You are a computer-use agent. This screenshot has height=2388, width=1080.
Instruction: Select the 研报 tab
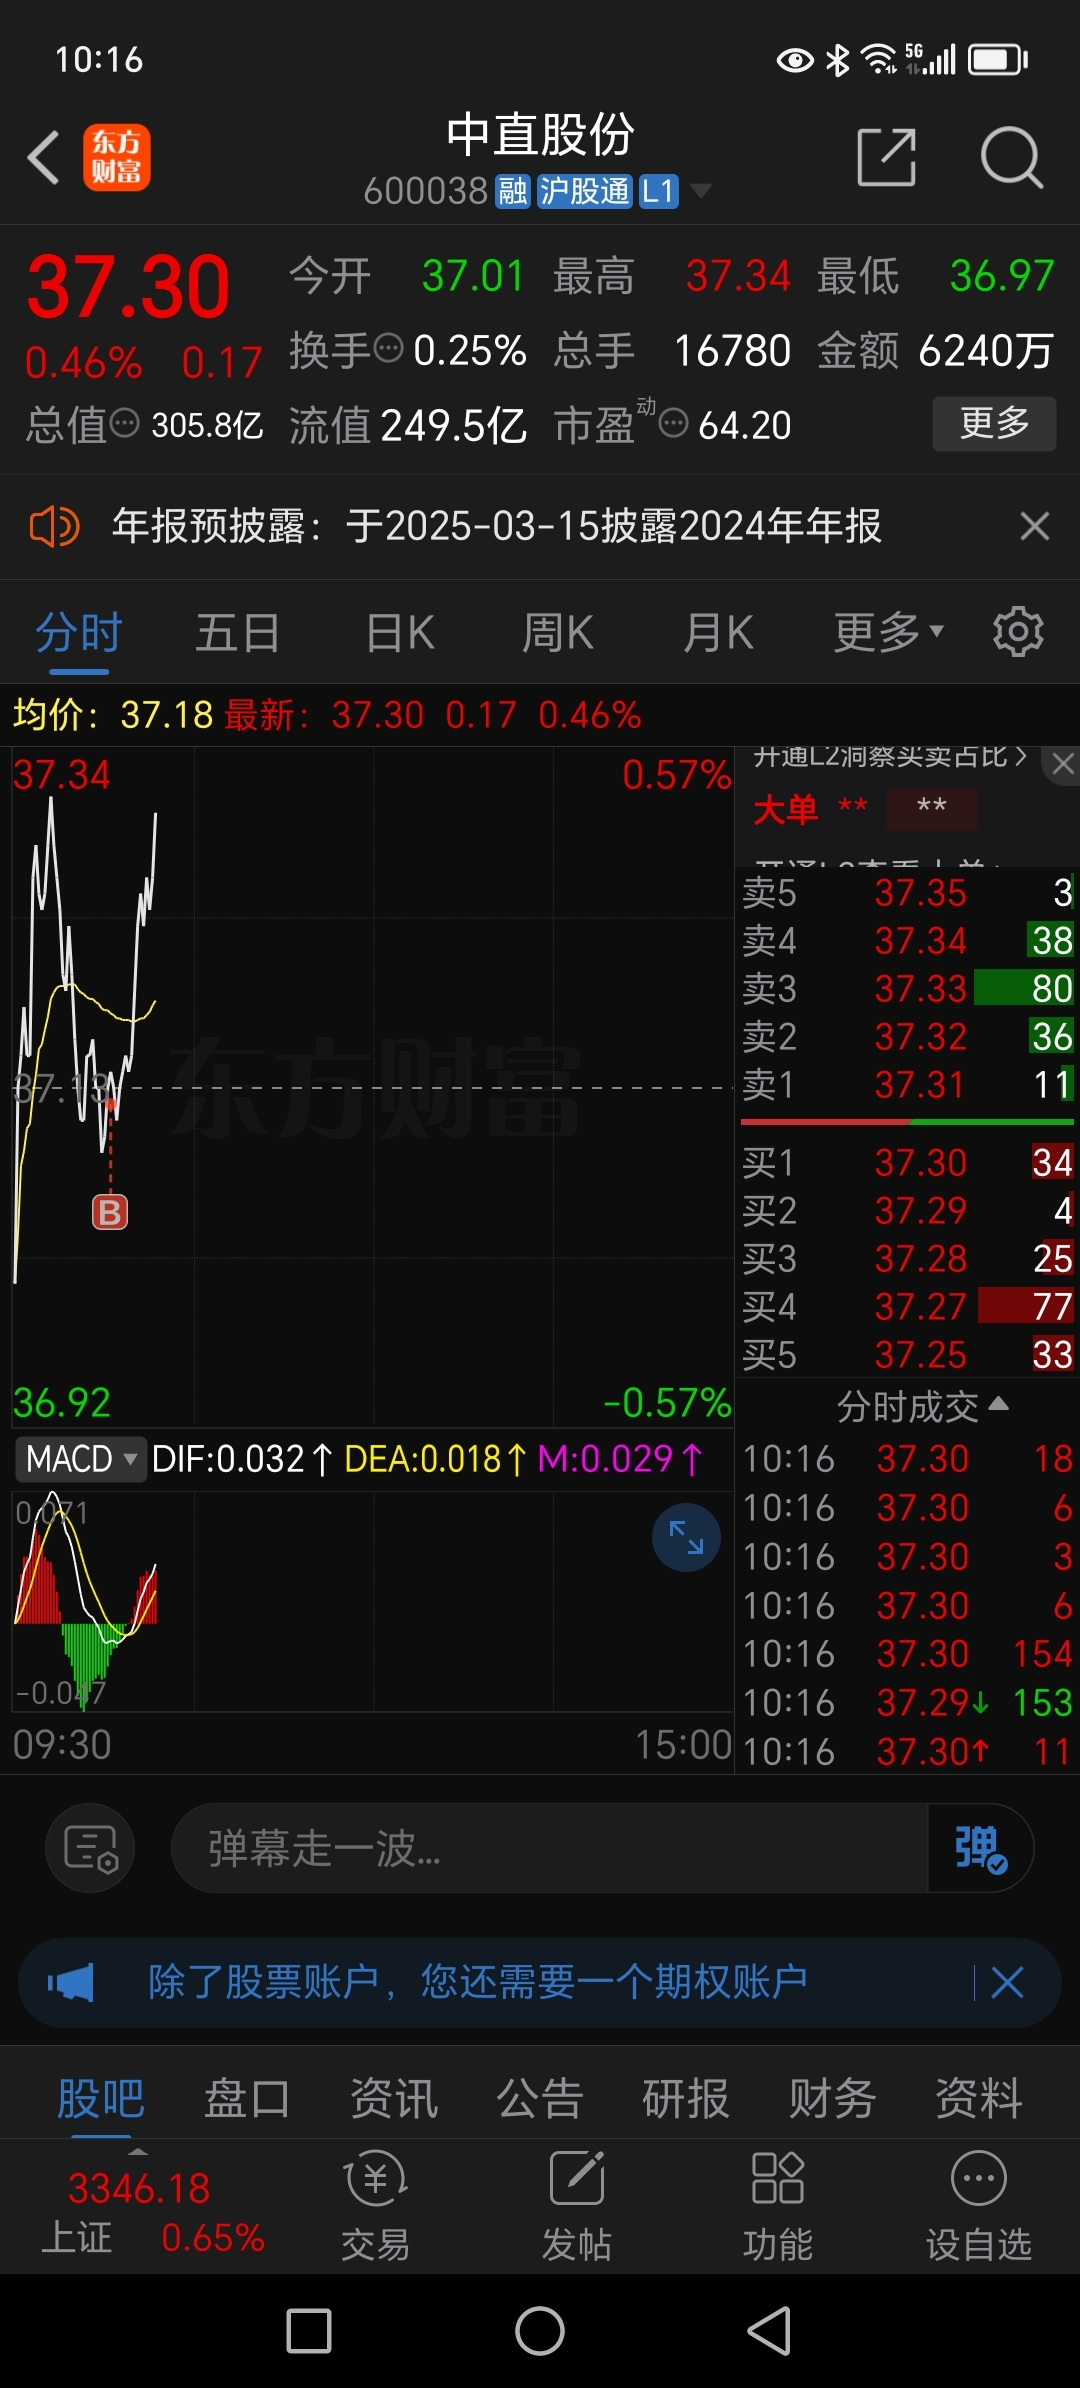click(x=686, y=2098)
